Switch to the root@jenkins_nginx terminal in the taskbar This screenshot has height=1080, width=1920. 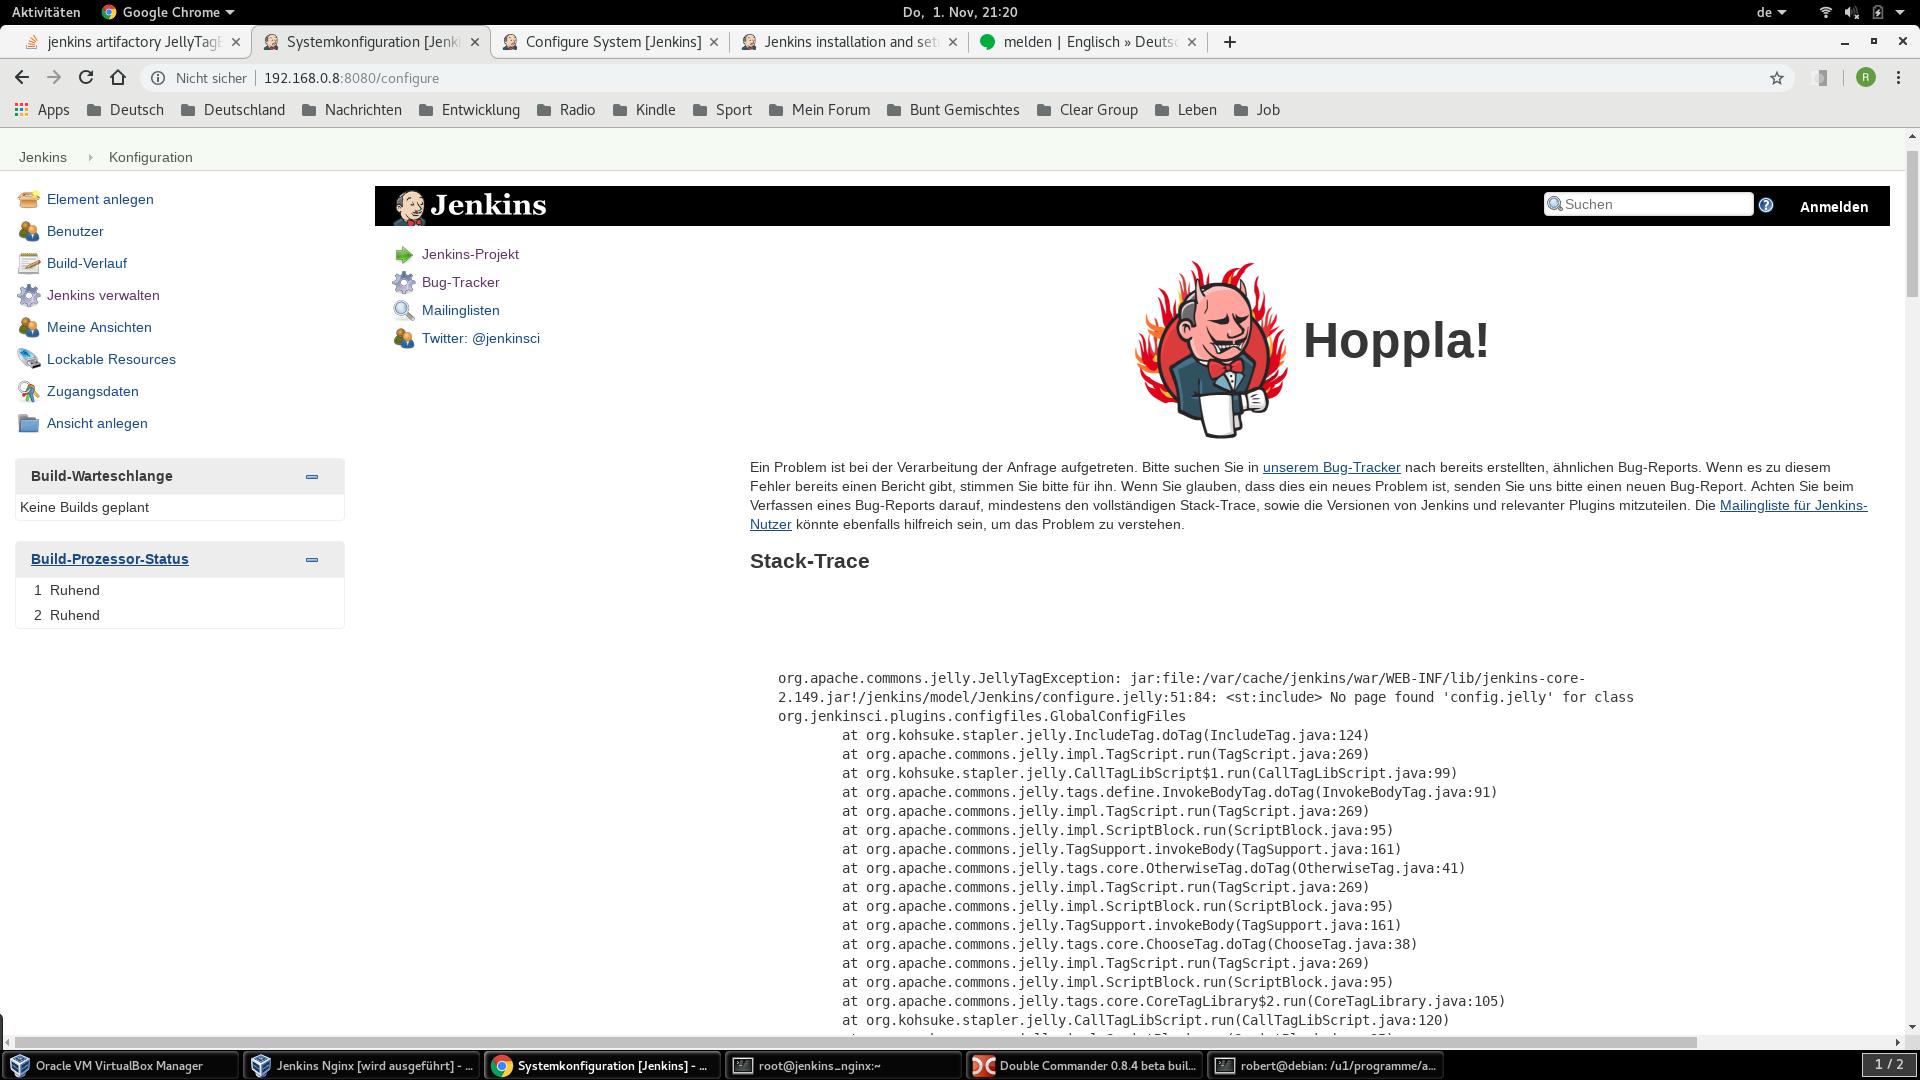[x=844, y=1066]
